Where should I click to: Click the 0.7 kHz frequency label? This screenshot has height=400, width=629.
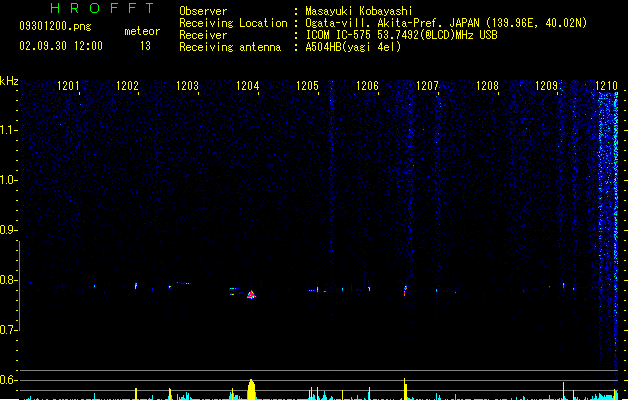point(8,330)
